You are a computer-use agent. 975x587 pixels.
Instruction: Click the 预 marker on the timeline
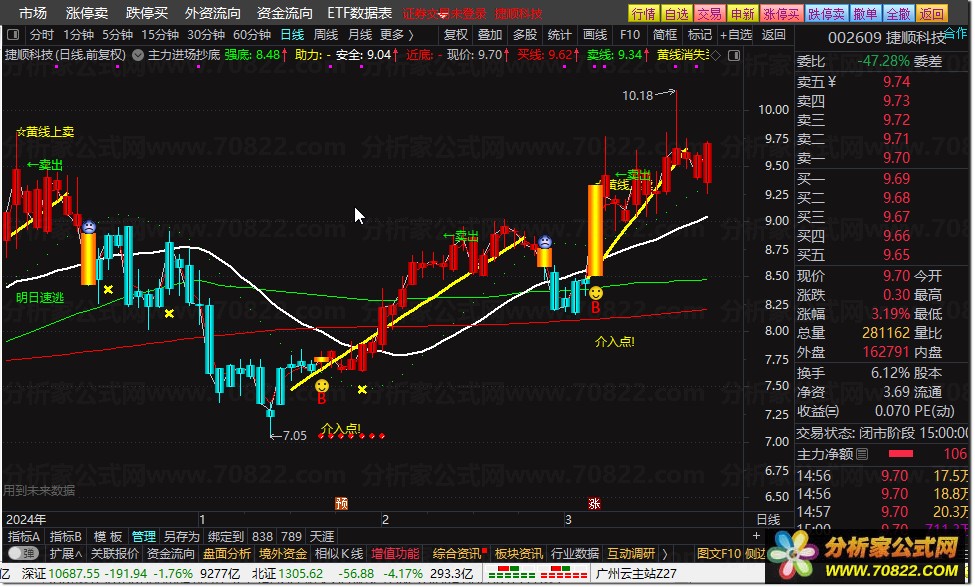[x=341, y=503]
